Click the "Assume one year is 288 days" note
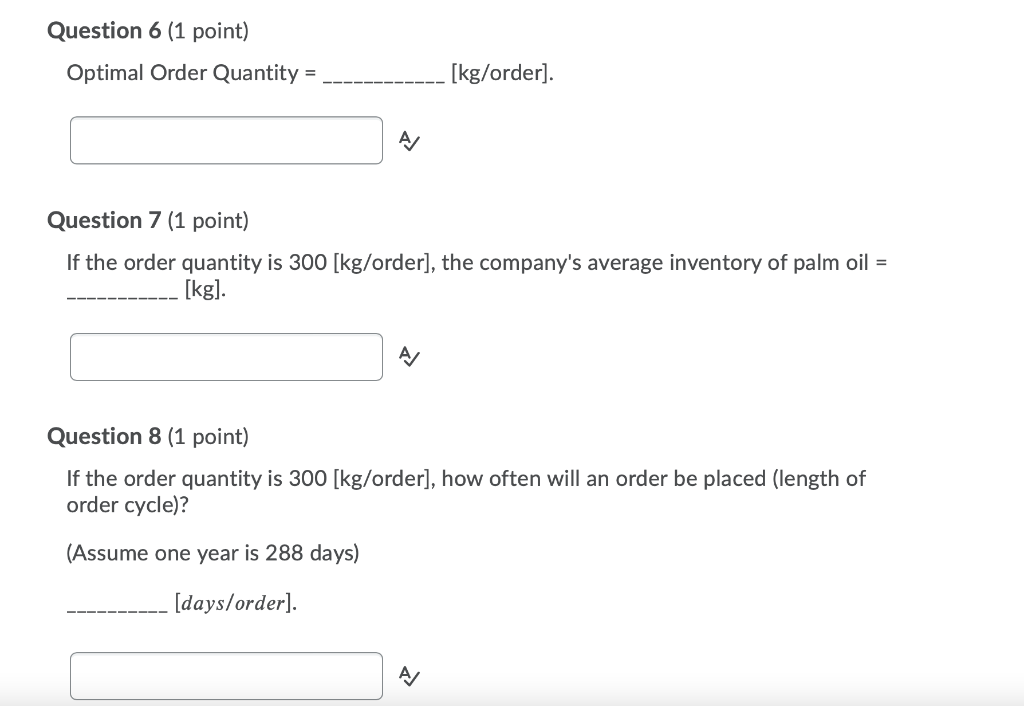 click(x=212, y=553)
